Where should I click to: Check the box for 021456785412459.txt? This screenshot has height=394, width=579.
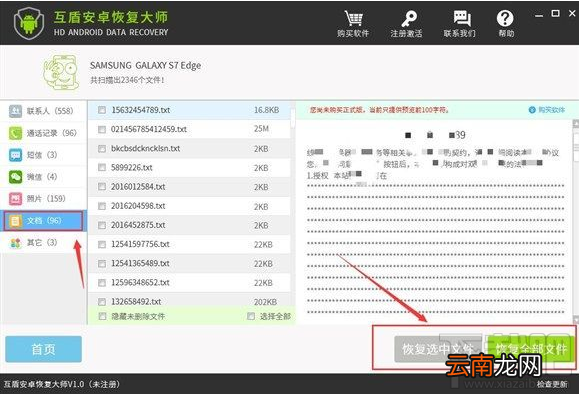pyautogui.click(x=102, y=129)
